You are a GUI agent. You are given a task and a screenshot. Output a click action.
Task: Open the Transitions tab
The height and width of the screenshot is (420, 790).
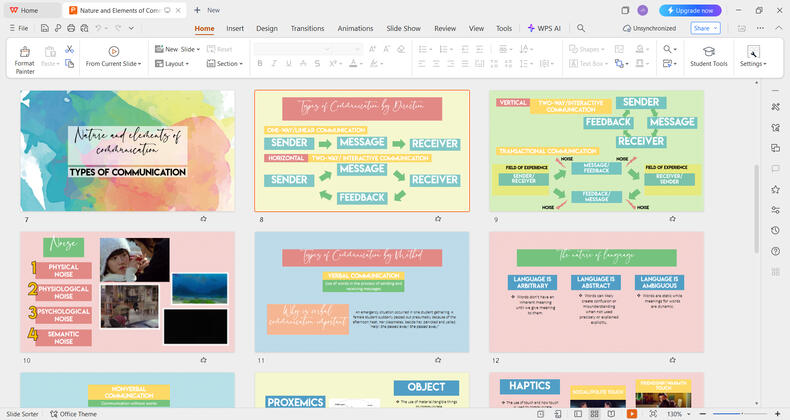click(x=307, y=28)
